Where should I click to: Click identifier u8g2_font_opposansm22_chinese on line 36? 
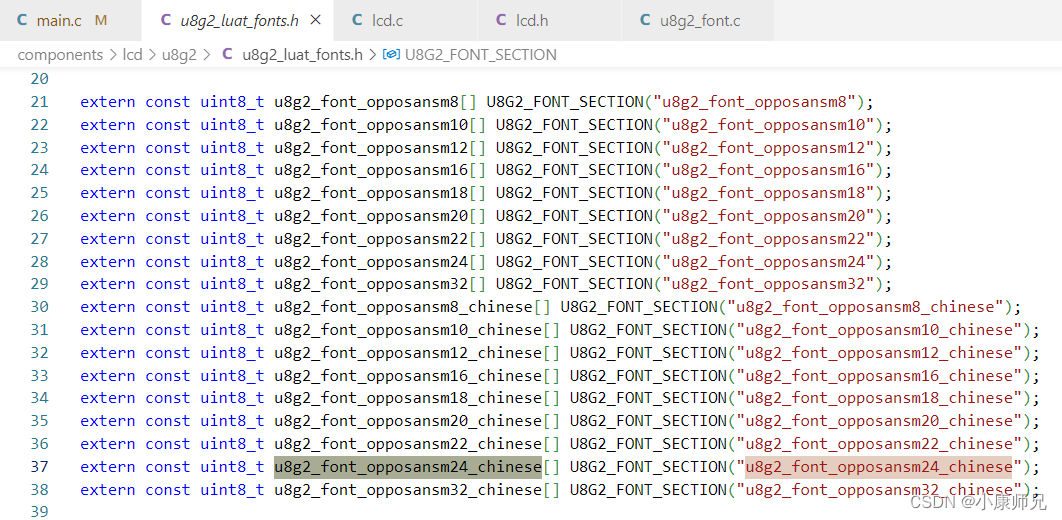tap(408, 443)
